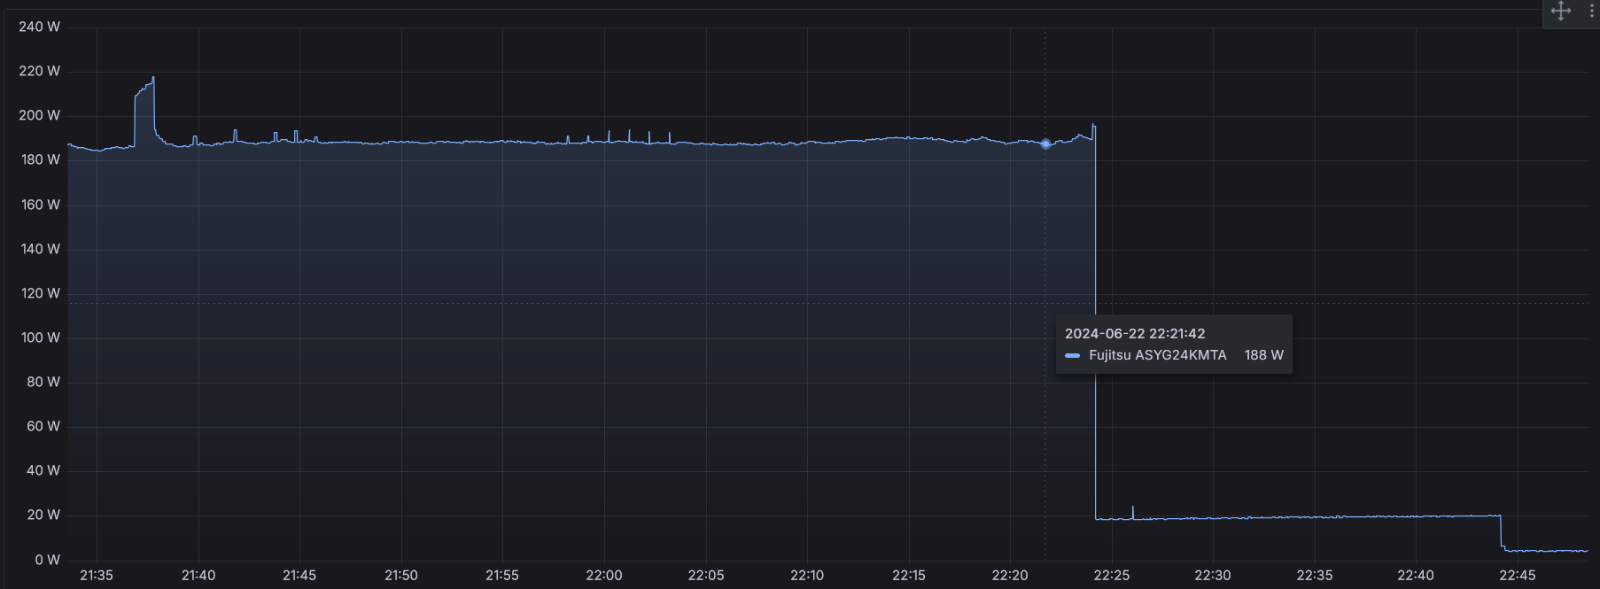The width and height of the screenshot is (1600, 589).
Task: Click the Fujitsu ASYG24KMTA series color swatch
Action: pyautogui.click(x=1073, y=355)
